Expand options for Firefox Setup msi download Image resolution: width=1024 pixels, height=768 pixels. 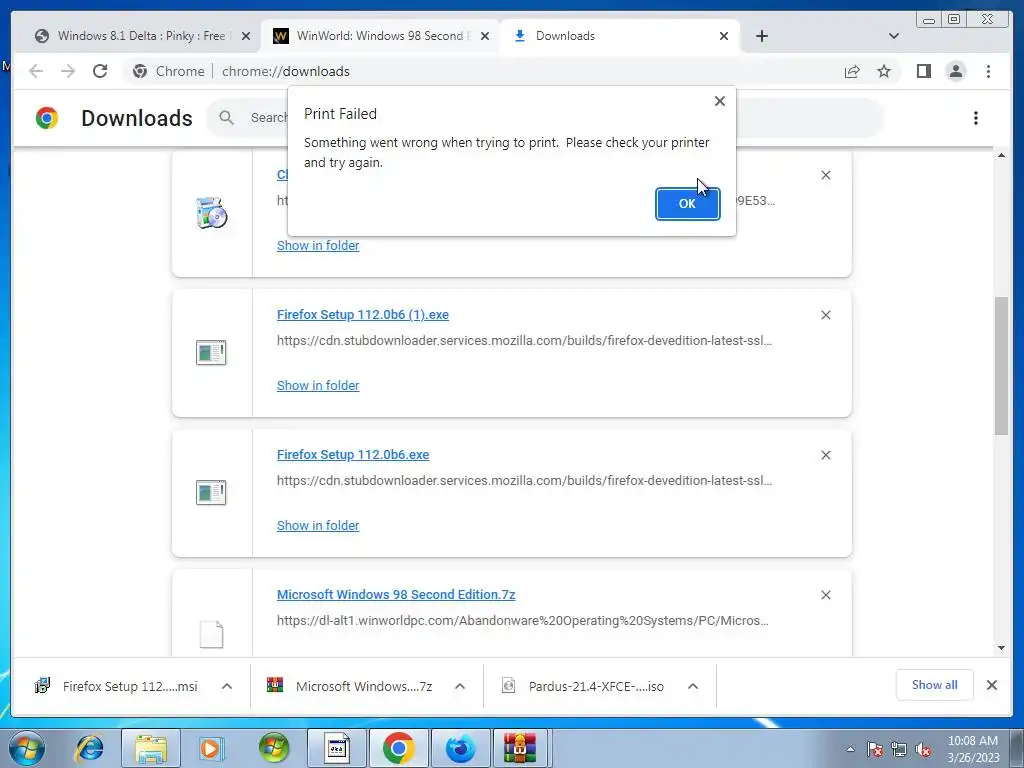[227, 686]
